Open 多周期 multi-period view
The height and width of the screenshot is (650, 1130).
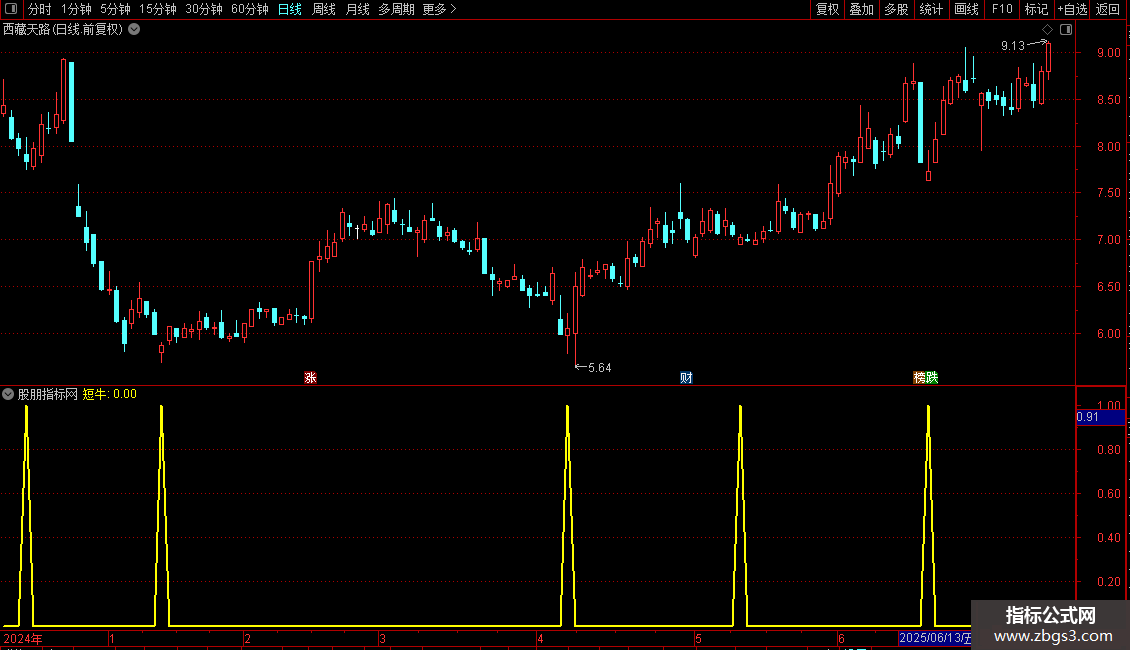pos(396,9)
